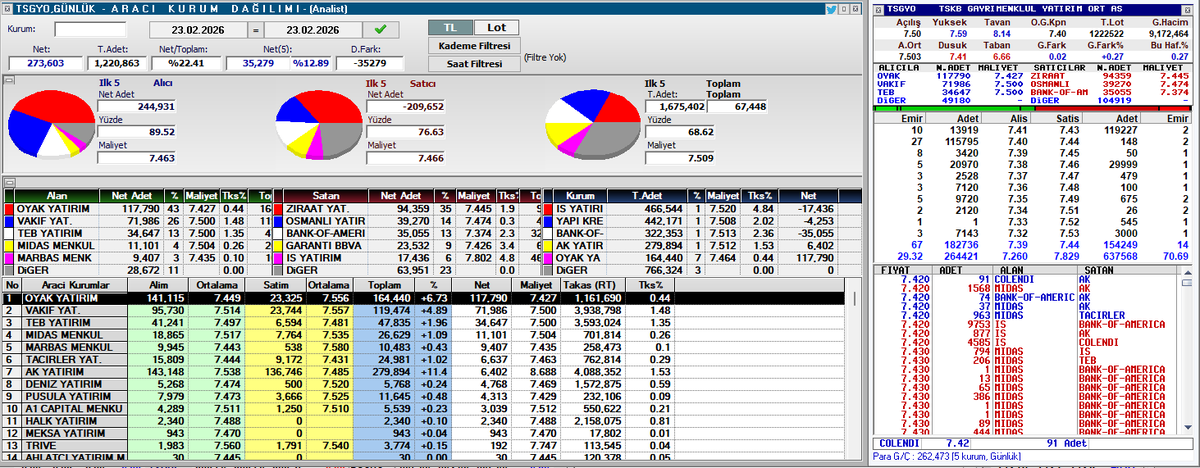Image resolution: width=1200 pixels, height=468 pixels.
Task: Sort by the Alan column header
Action: [x=56, y=196]
